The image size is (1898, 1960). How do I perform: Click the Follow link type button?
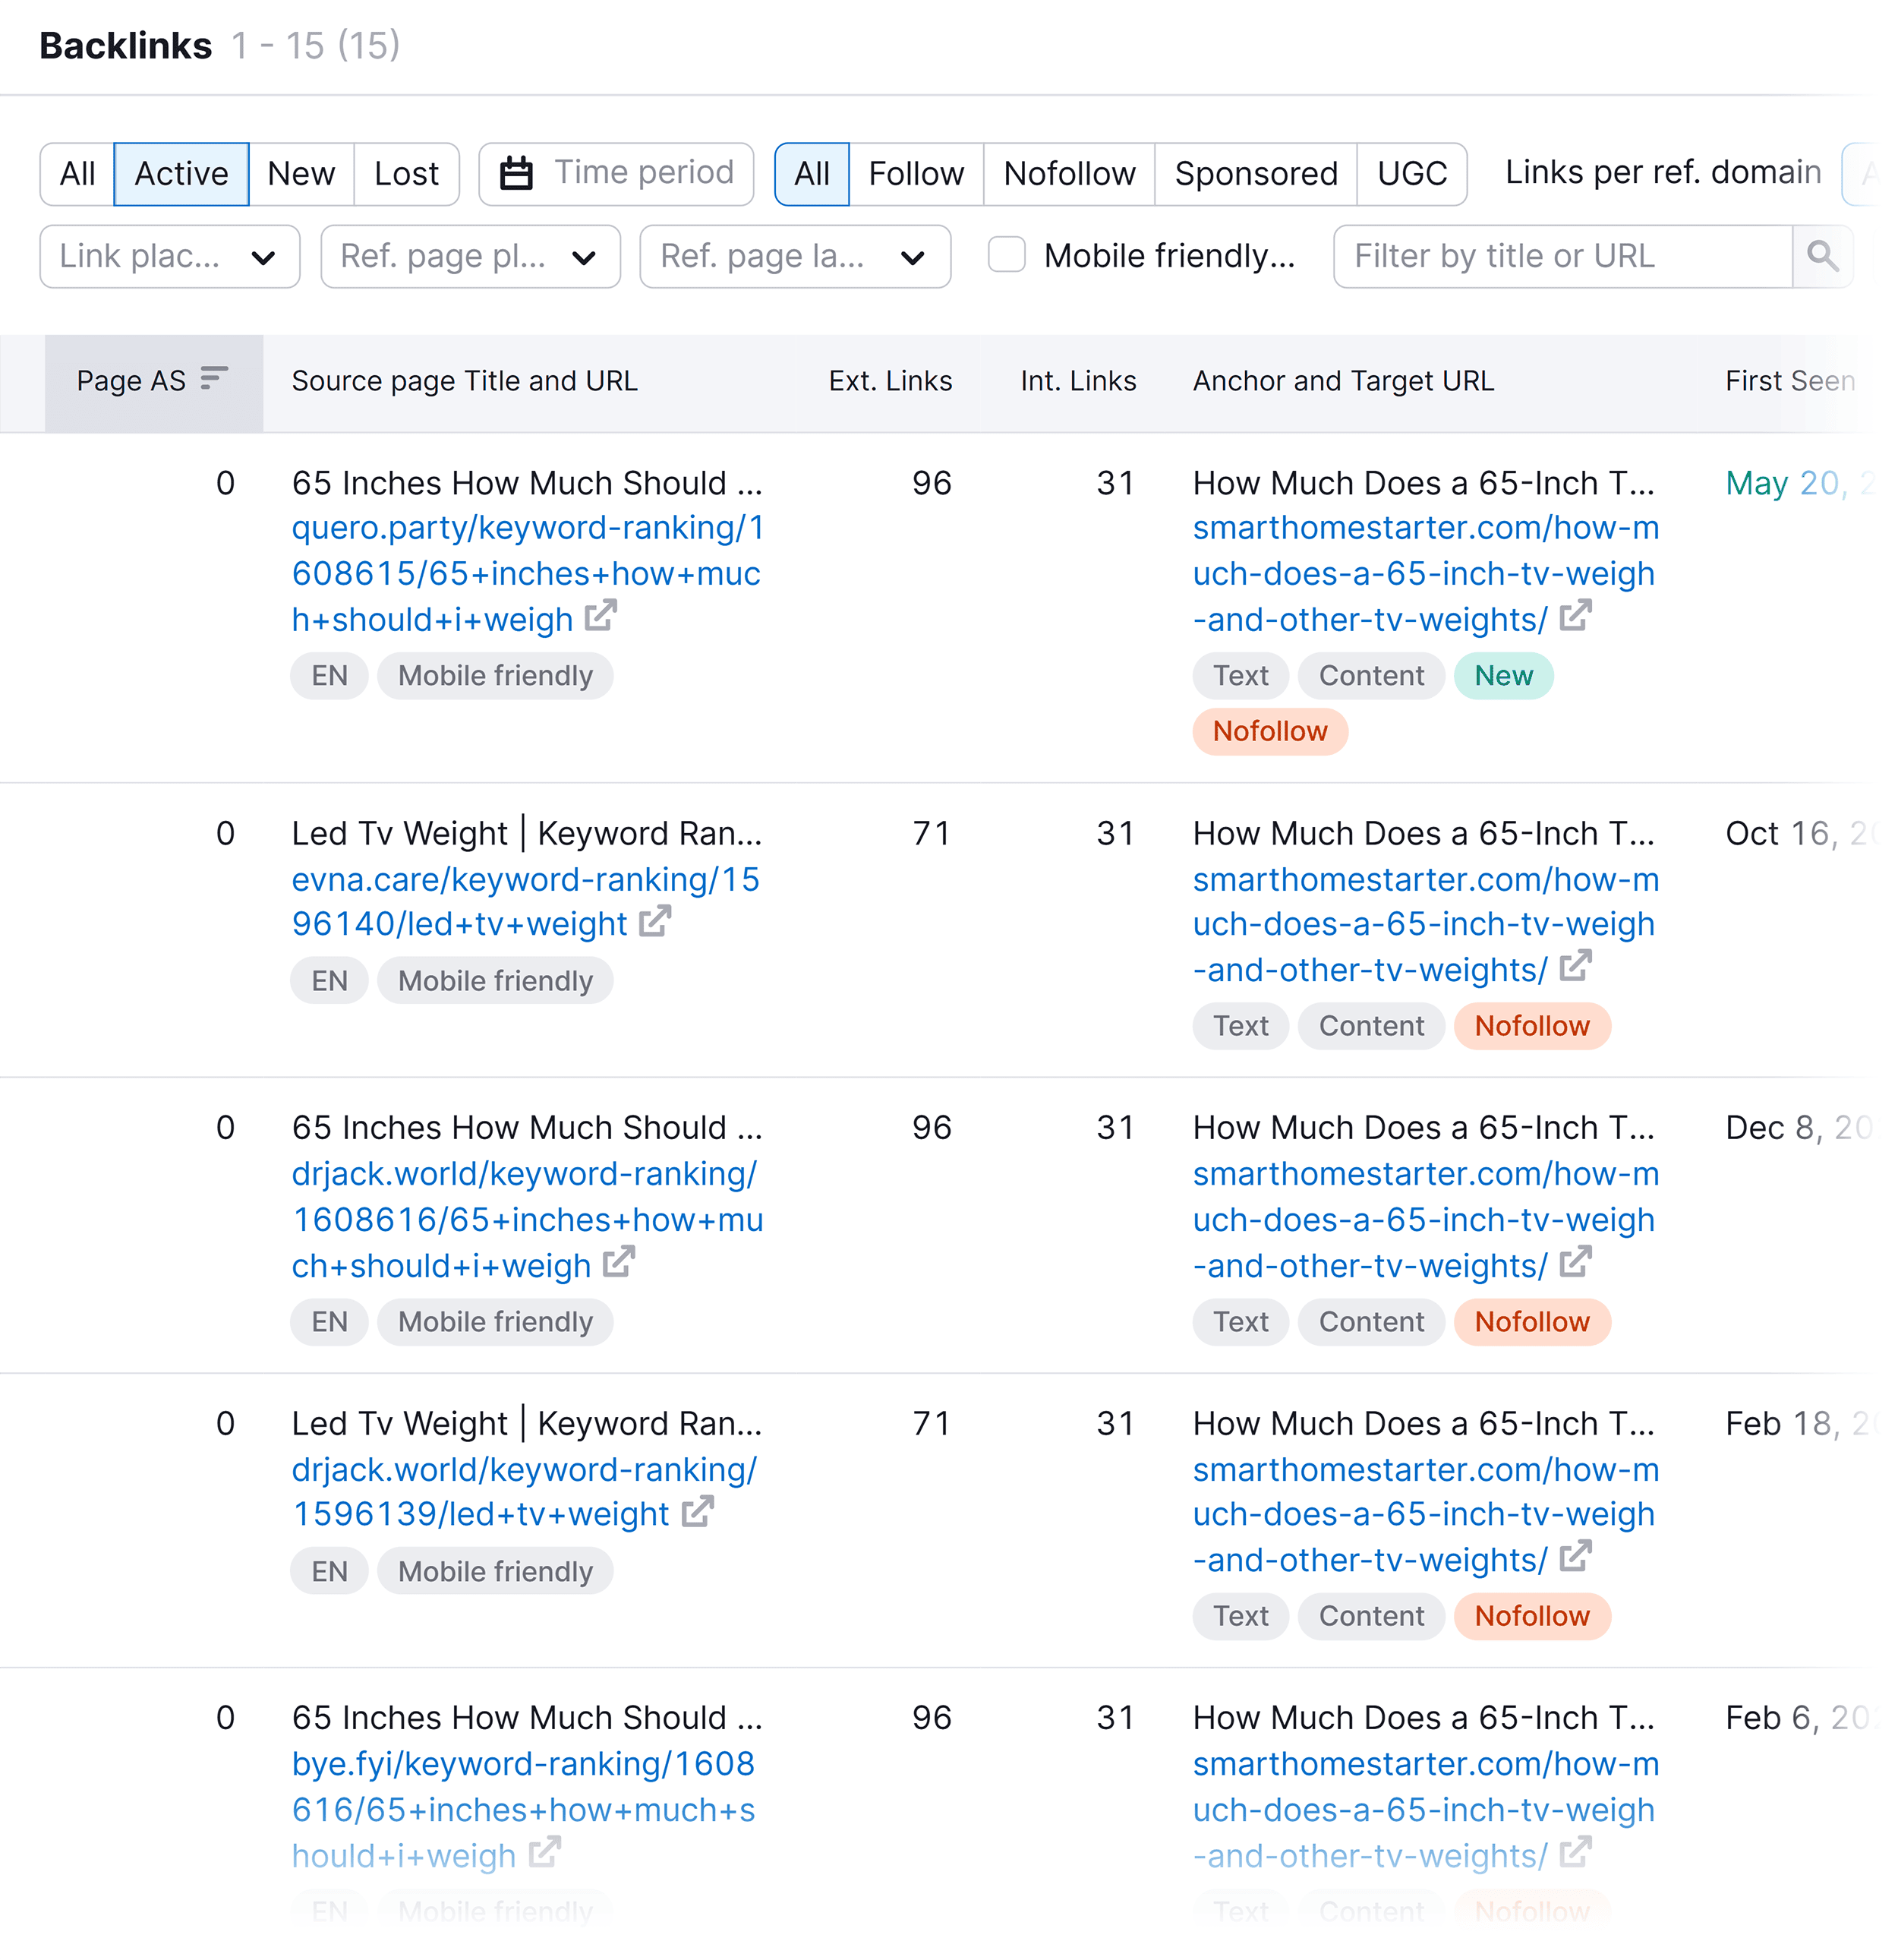click(913, 172)
